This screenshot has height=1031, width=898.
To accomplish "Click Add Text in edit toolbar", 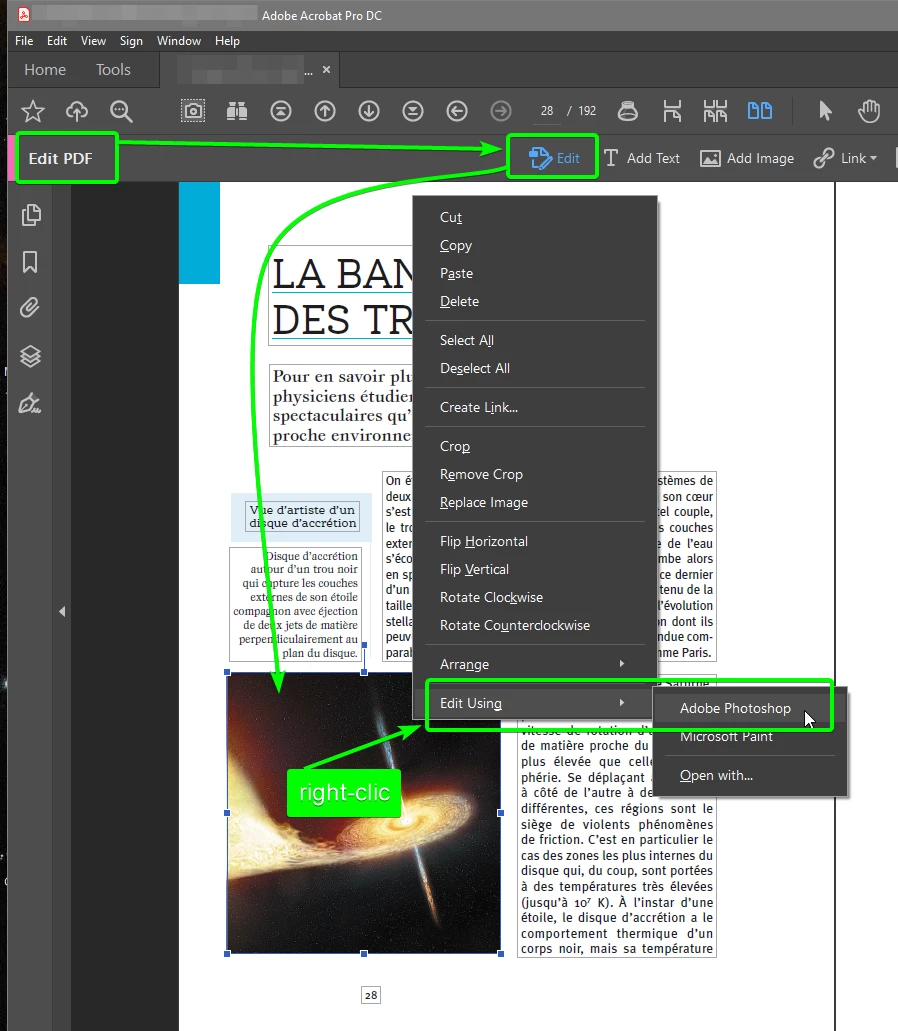I will [642, 158].
